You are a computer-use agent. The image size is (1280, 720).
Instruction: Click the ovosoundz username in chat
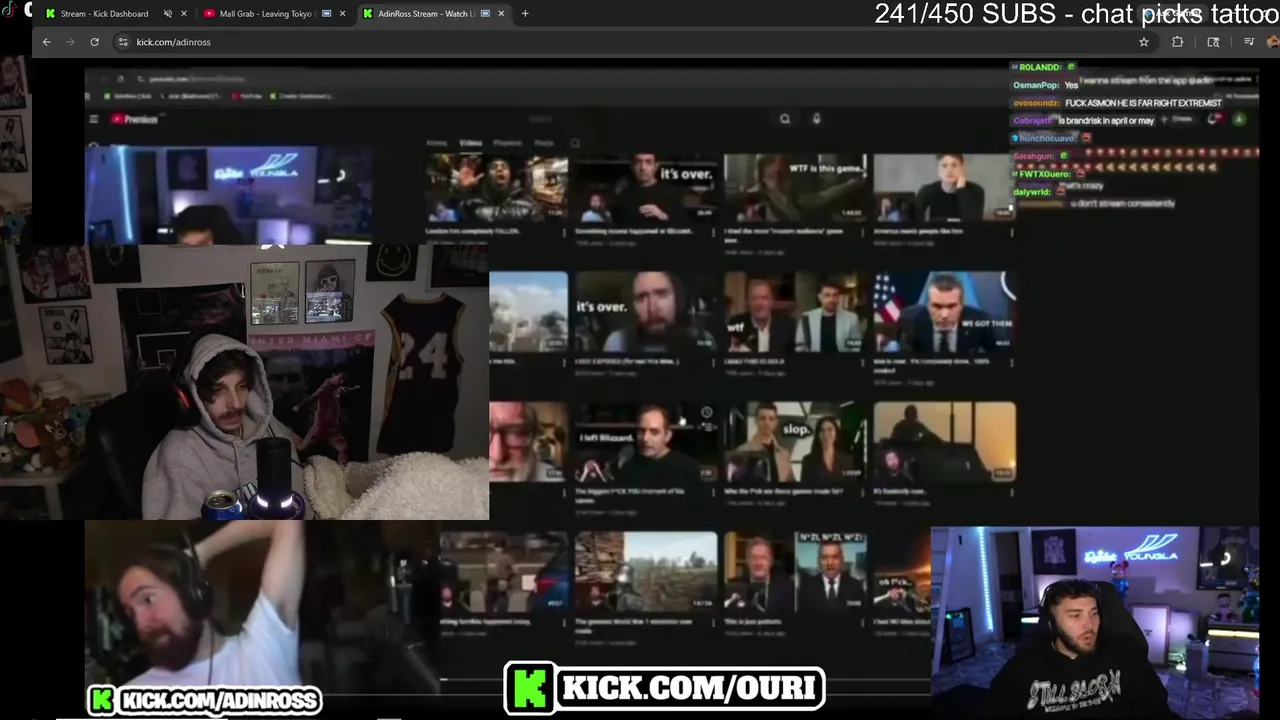point(1037,103)
